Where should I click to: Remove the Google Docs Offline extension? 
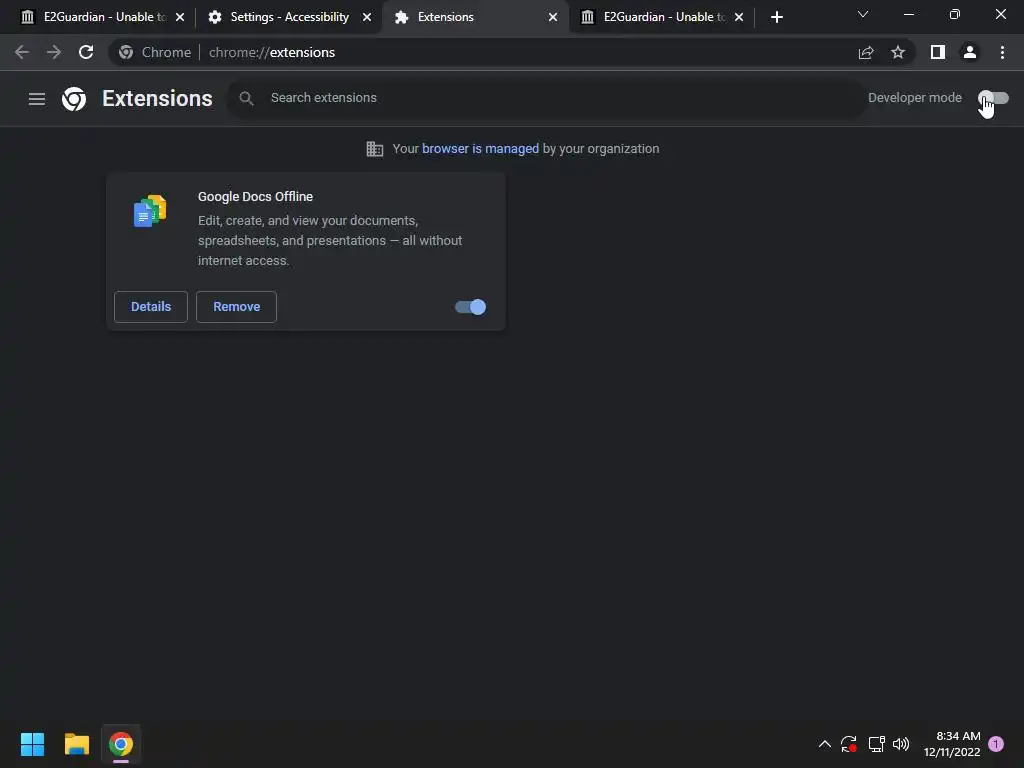[236, 307]
